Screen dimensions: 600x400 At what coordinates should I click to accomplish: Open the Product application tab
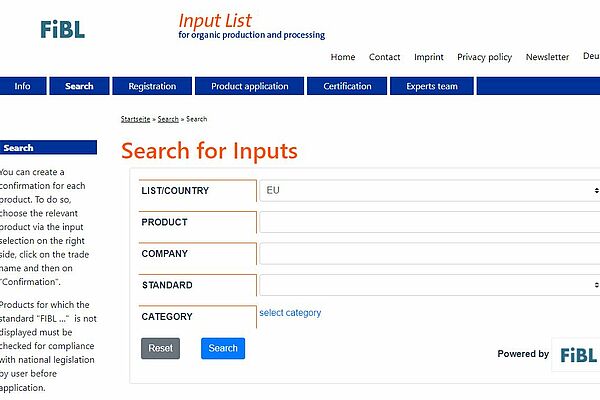pyautogui.click(x=249, y=86)
